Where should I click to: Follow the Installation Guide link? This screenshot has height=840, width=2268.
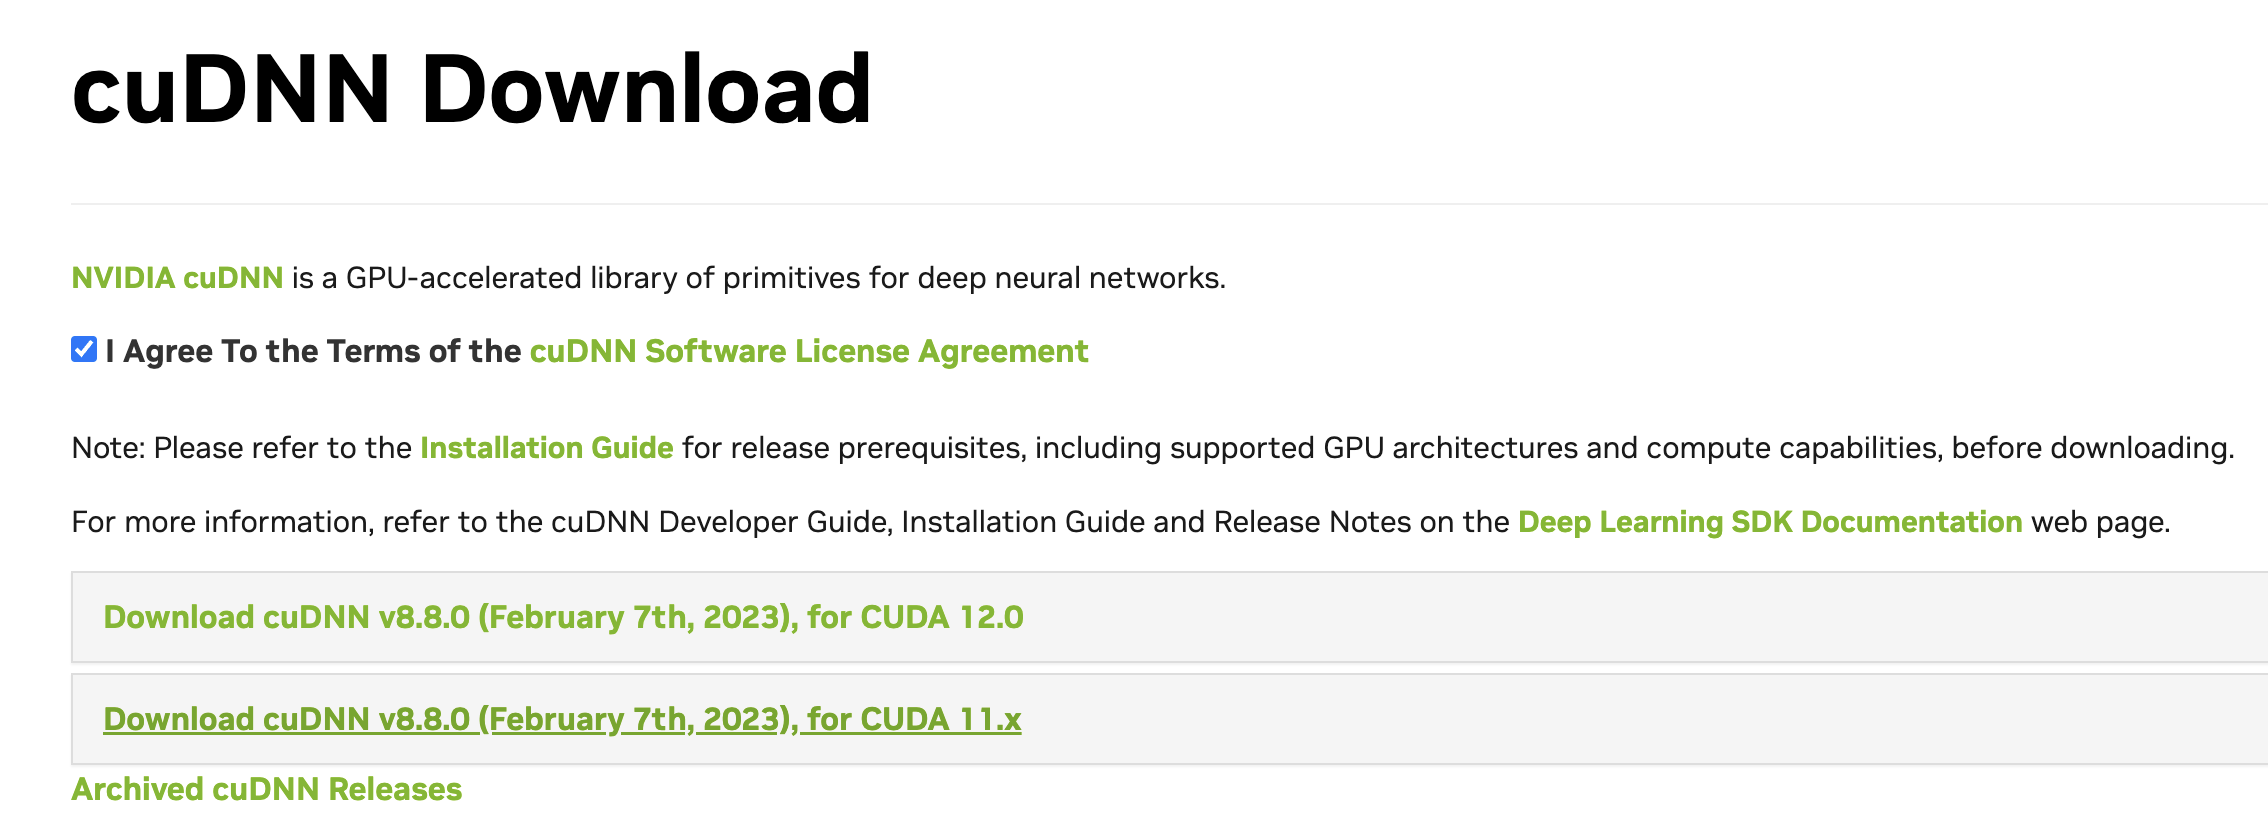(x=546, y=448)
